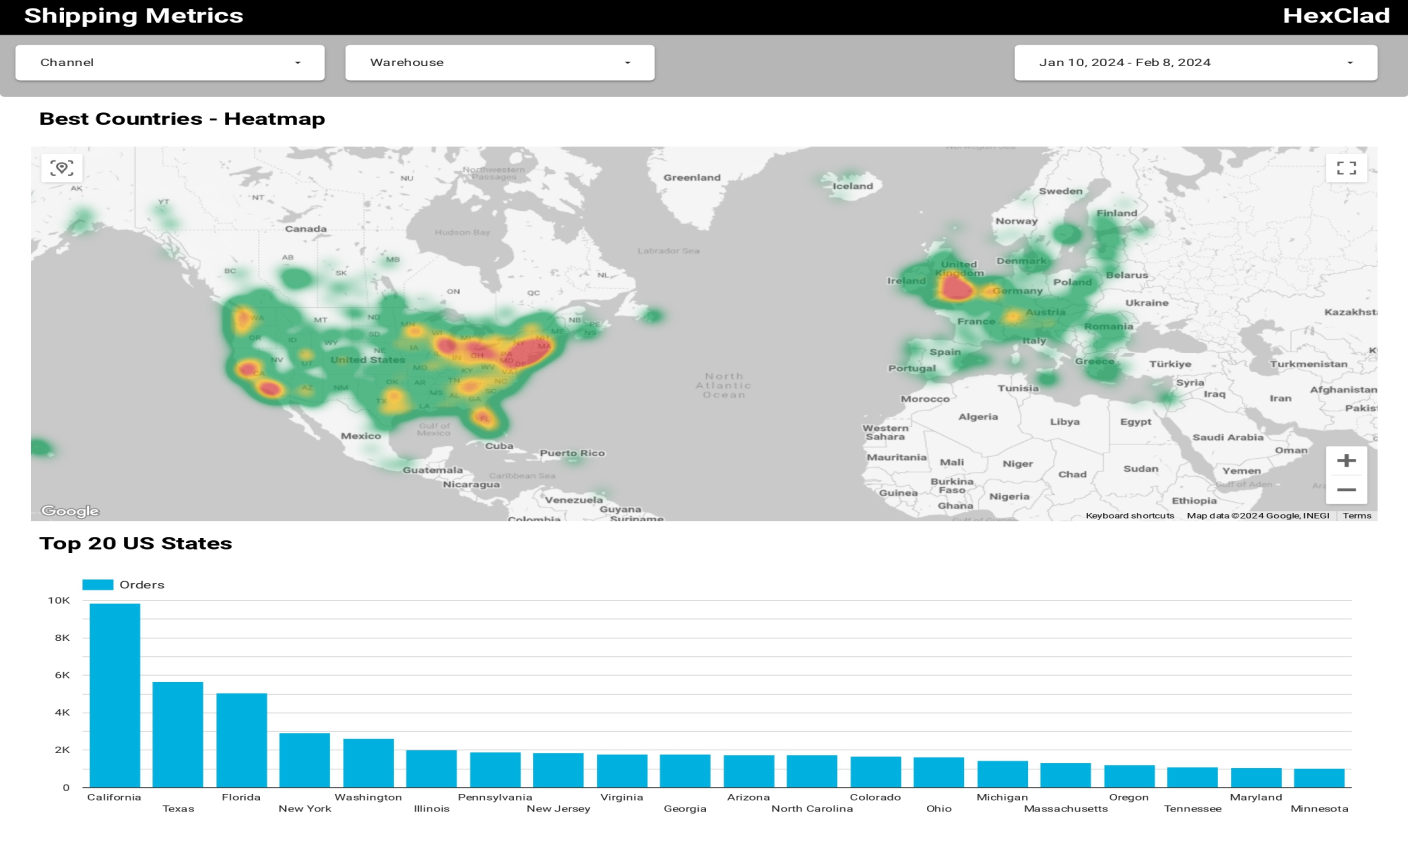
Task: Click the New York orders bar
Action: click(305, 760)
